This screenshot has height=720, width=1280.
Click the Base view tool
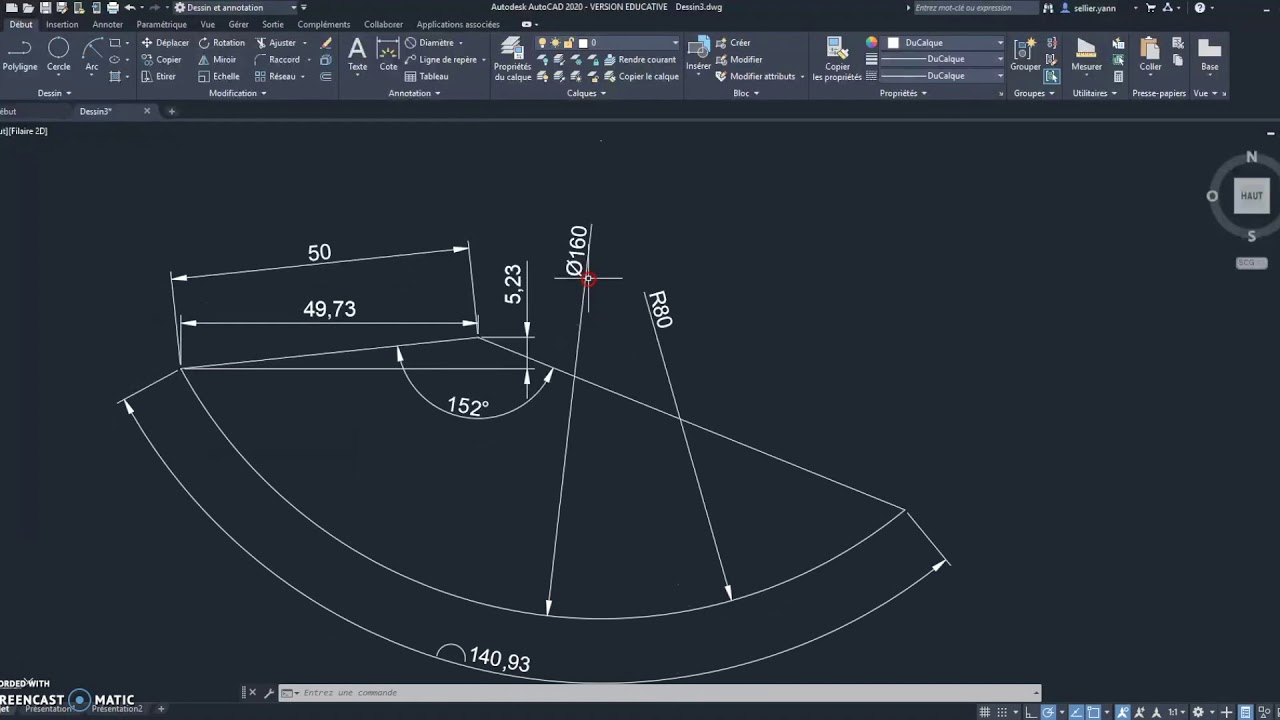1210,55
